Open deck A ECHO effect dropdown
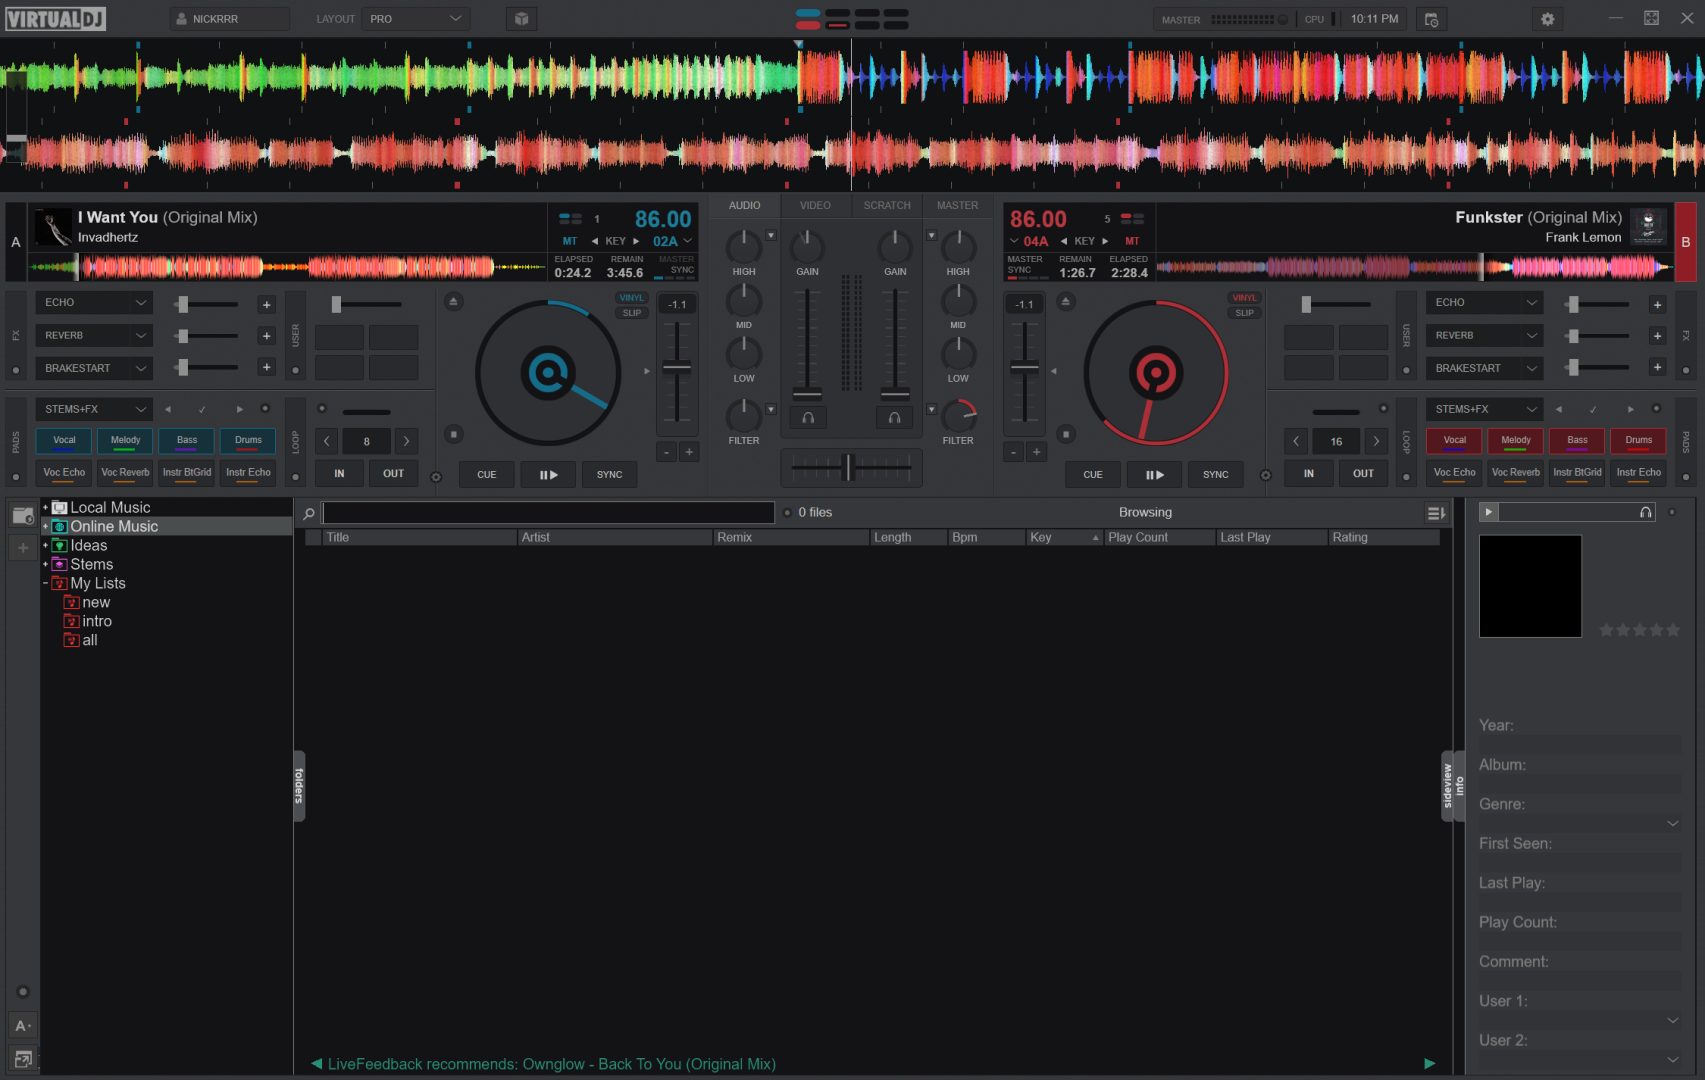Image resolution: width=1705 pixels, height=1080 pixels. (94, 302)
